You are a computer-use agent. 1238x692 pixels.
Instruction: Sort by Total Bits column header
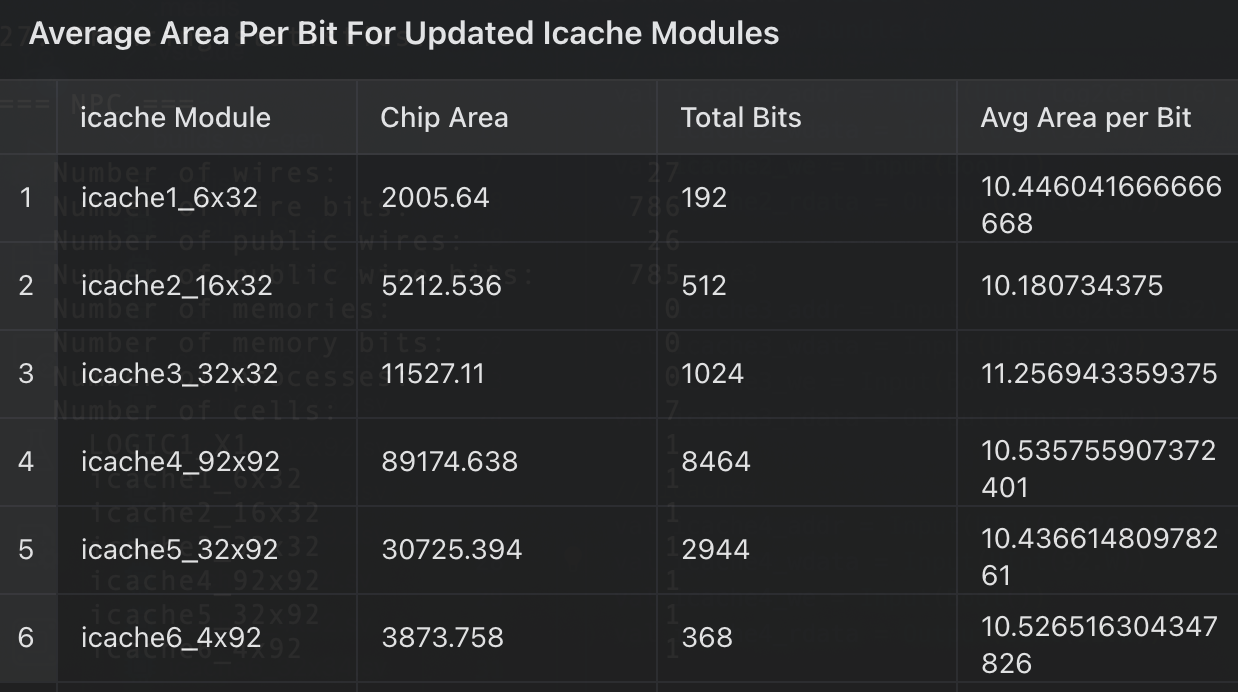(x=741, y=117)
